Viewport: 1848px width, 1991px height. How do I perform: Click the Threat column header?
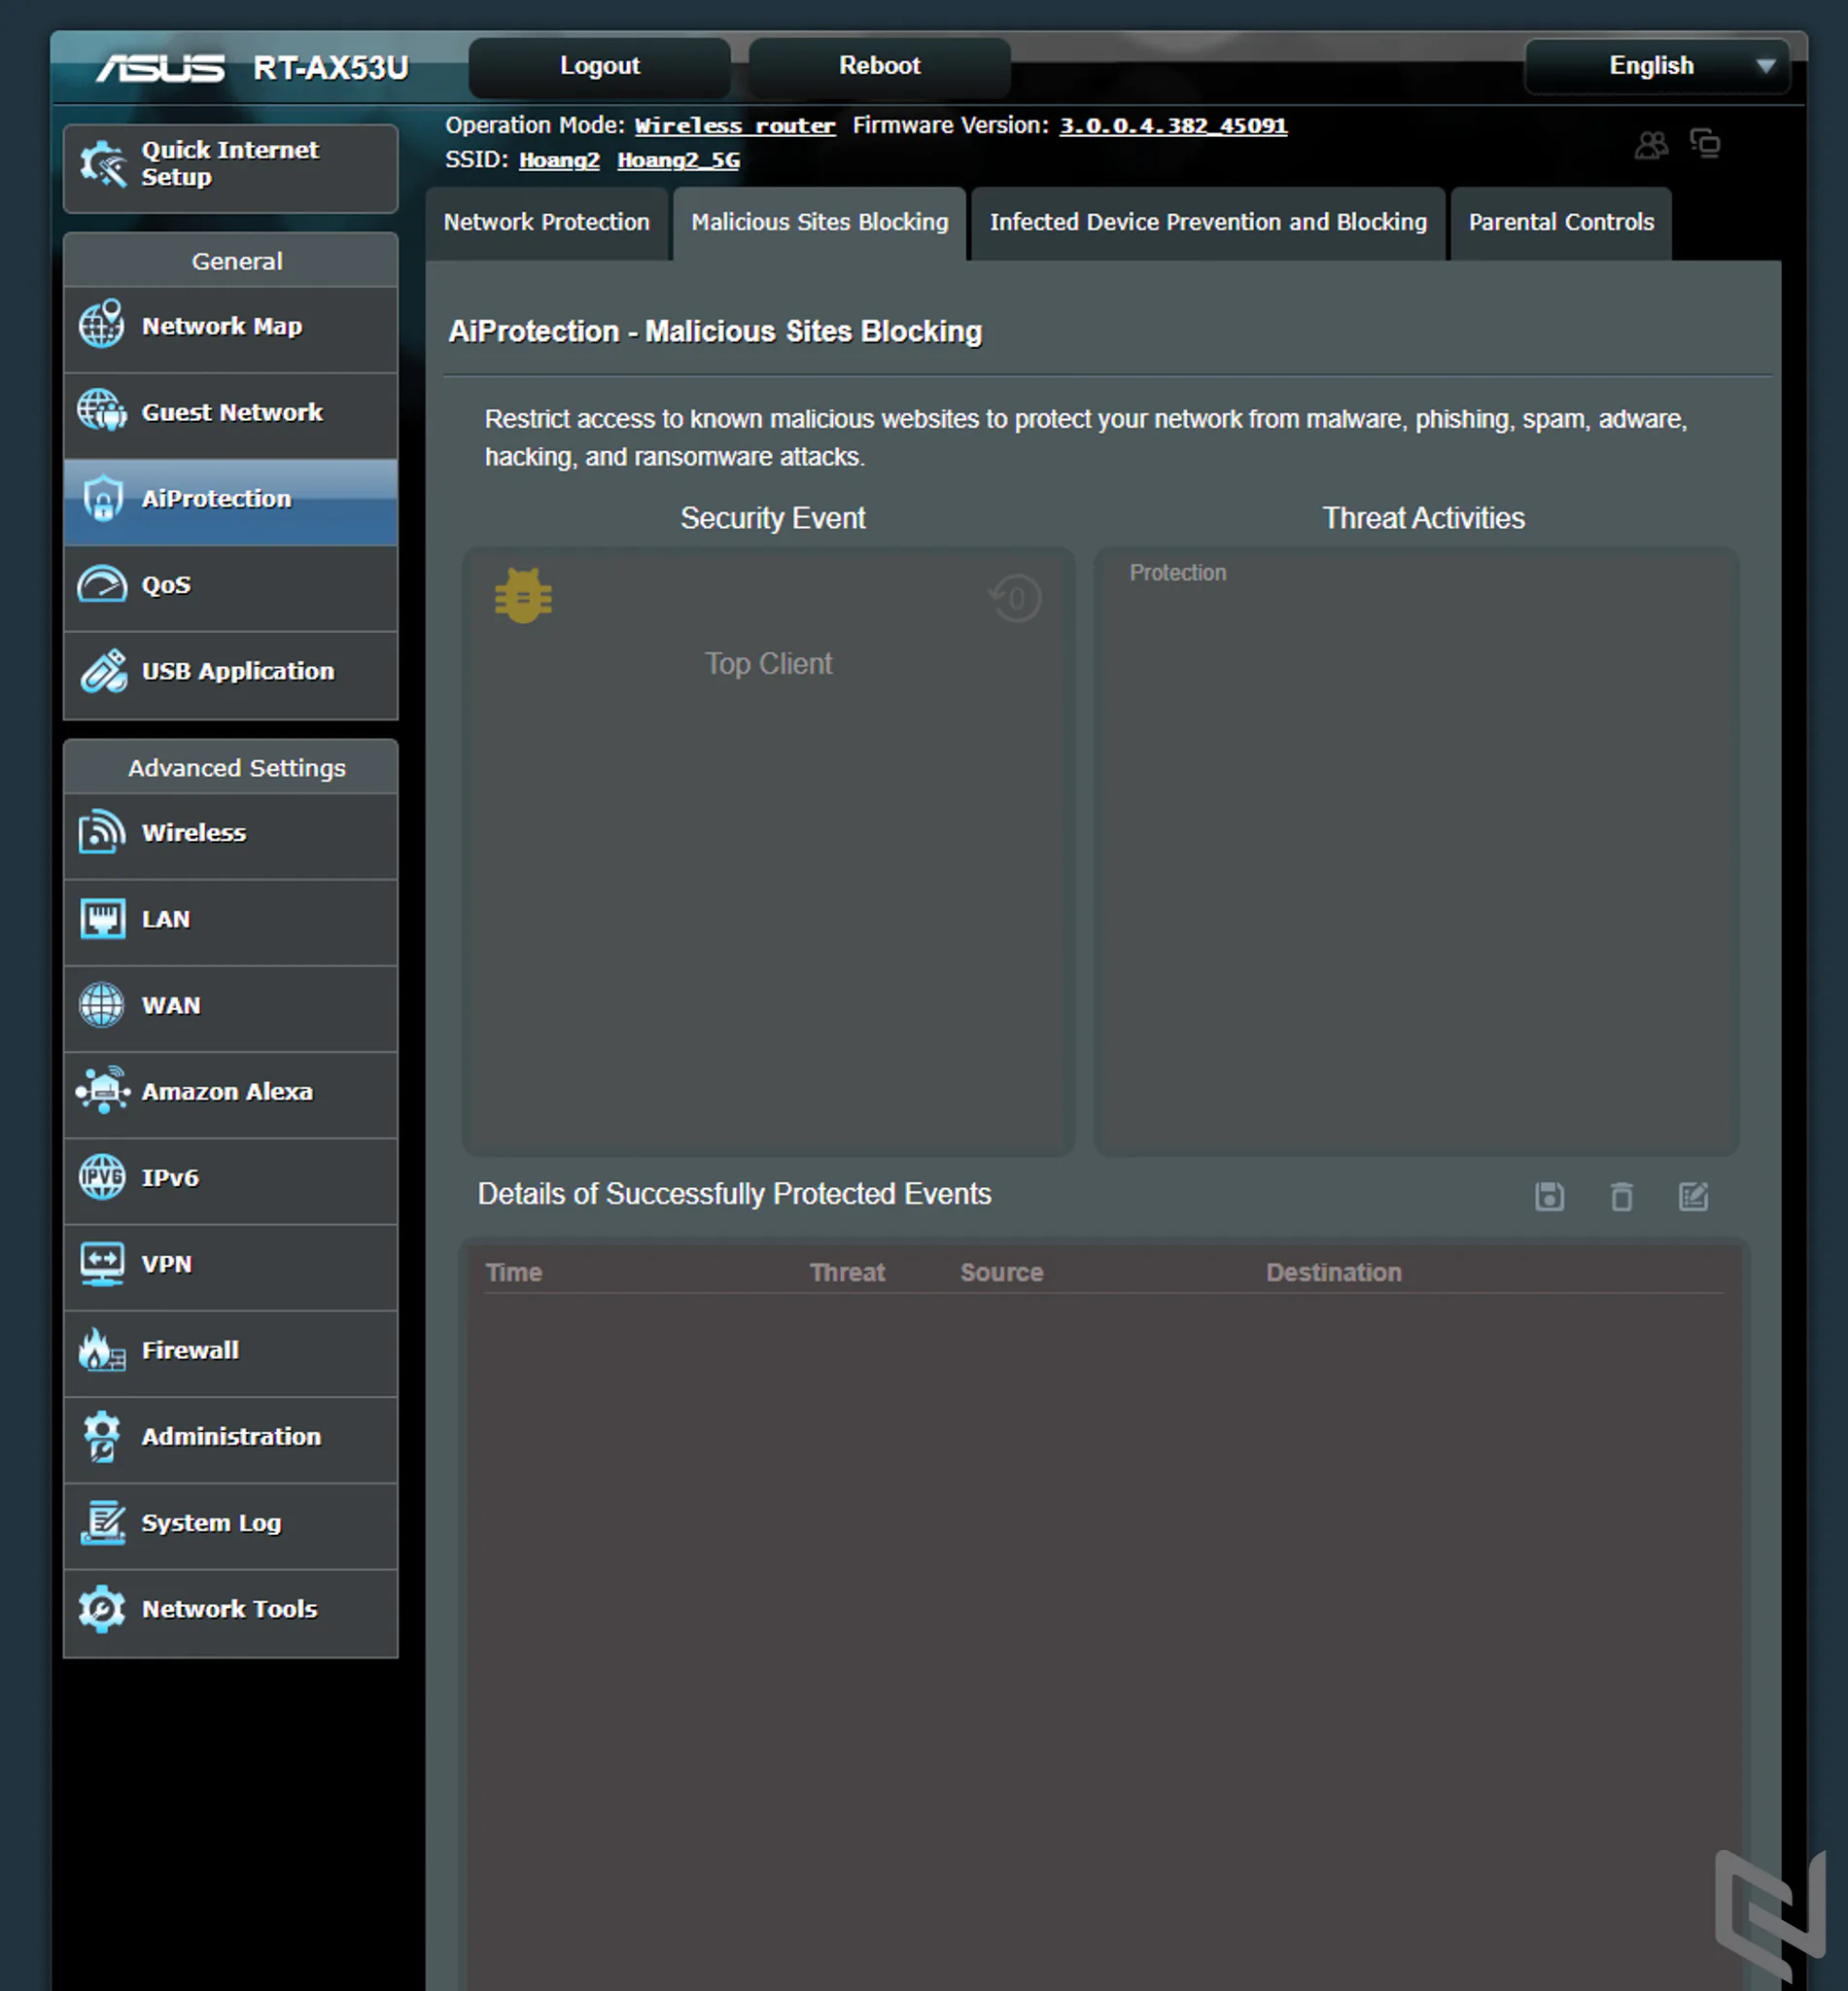(847, 1272)
